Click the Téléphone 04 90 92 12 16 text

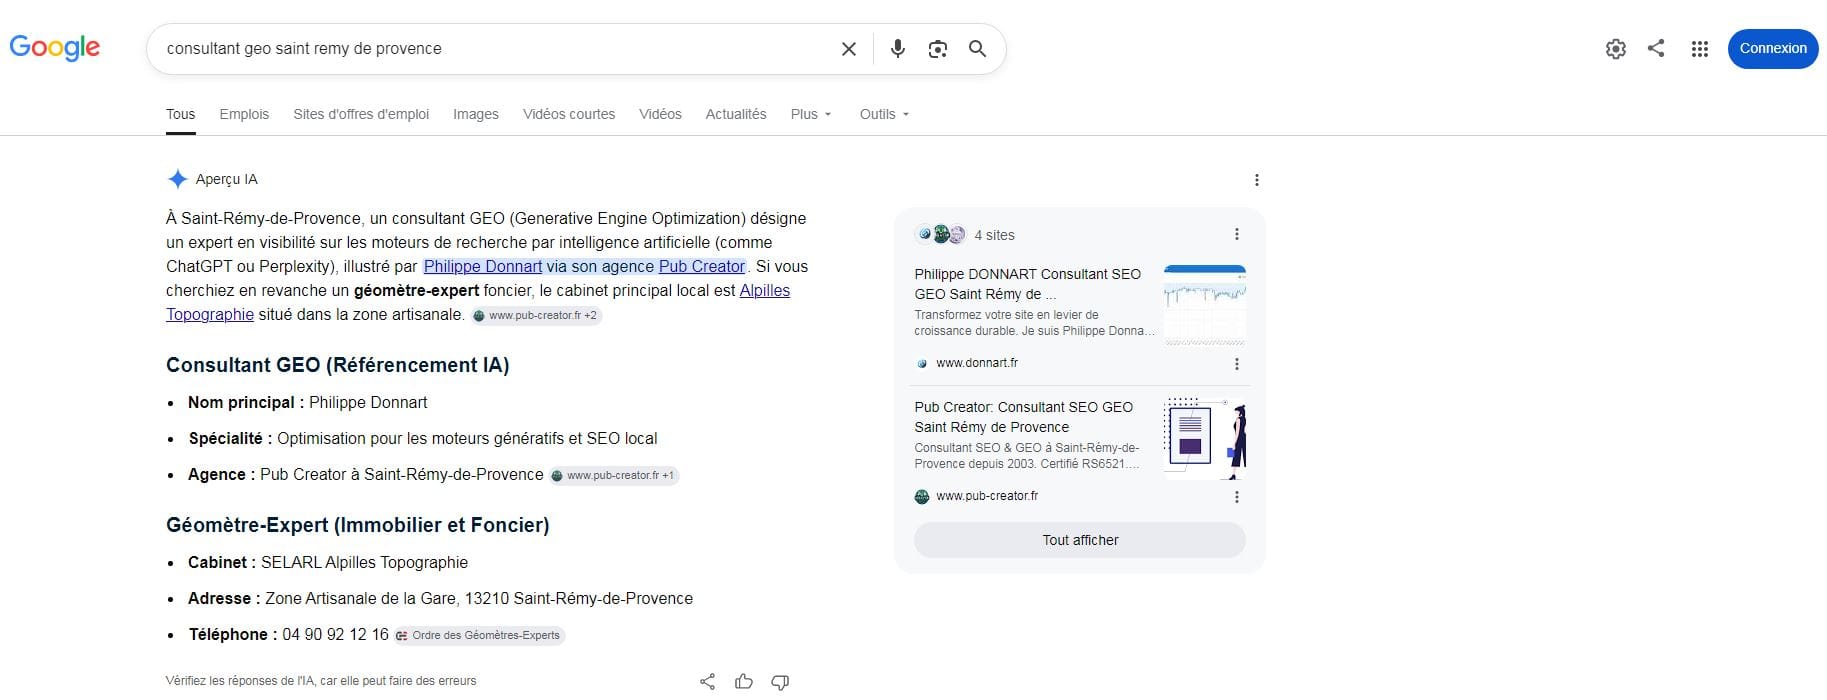pyautogui.click(x=289, y=635)
